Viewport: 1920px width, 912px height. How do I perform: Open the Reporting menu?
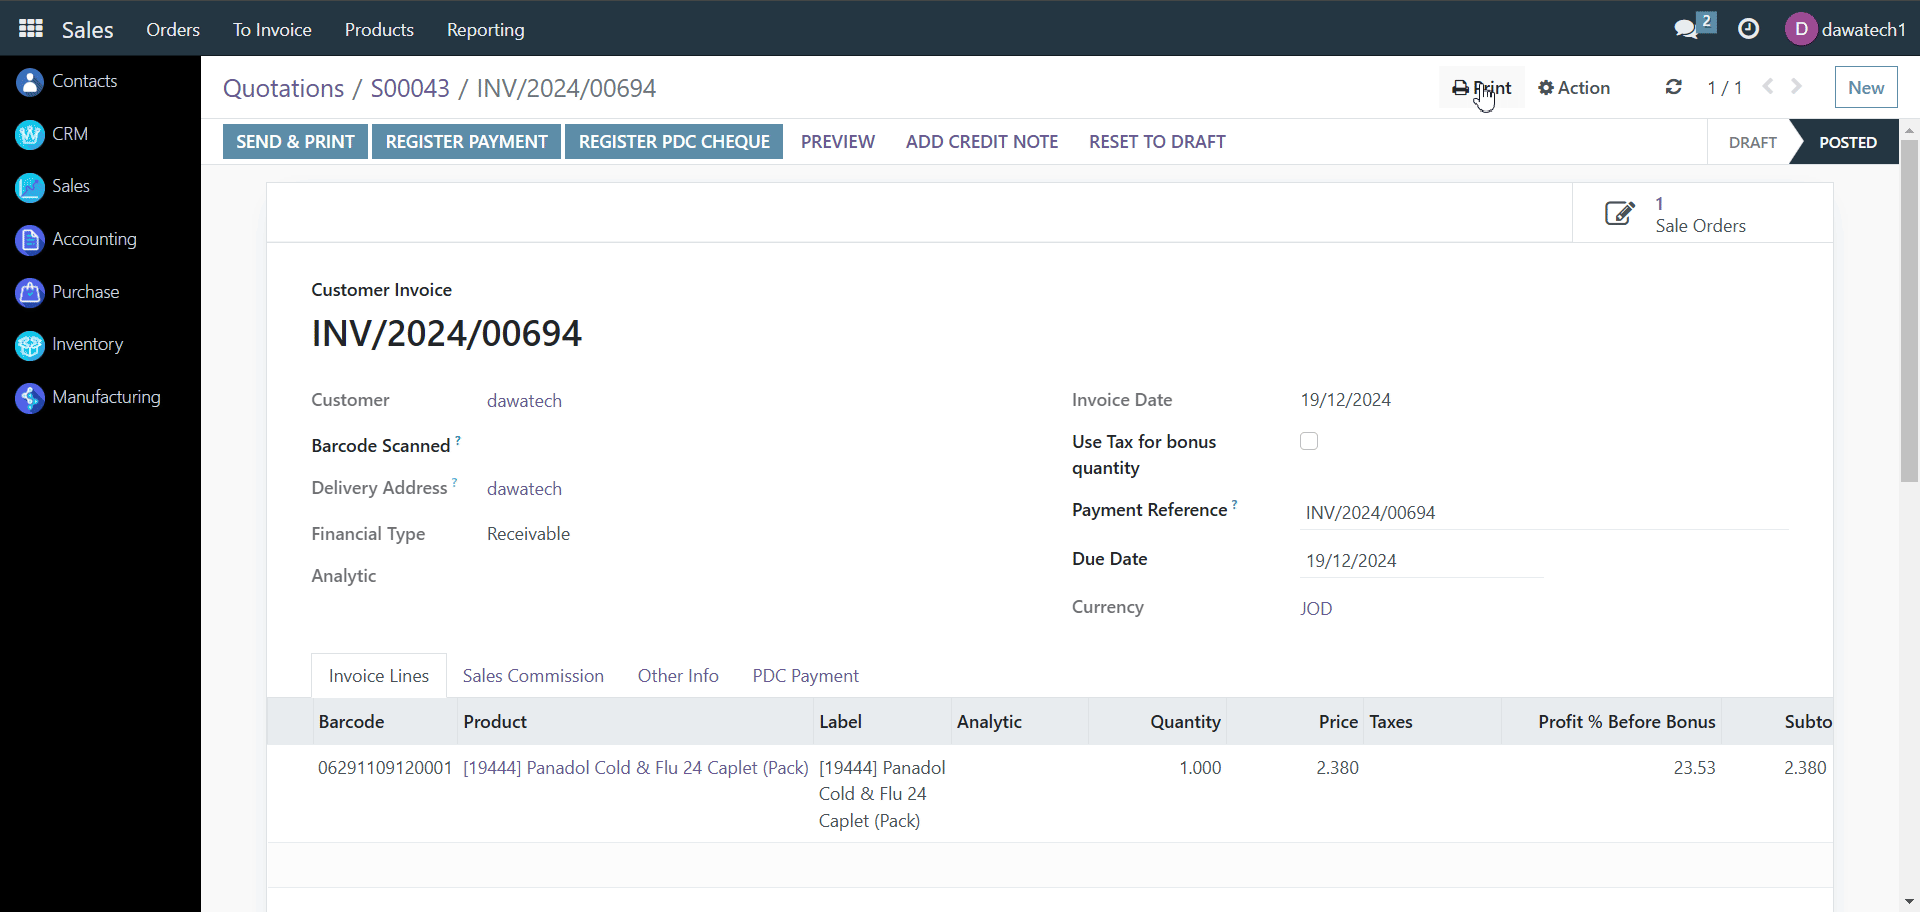(x=486, y=29)
